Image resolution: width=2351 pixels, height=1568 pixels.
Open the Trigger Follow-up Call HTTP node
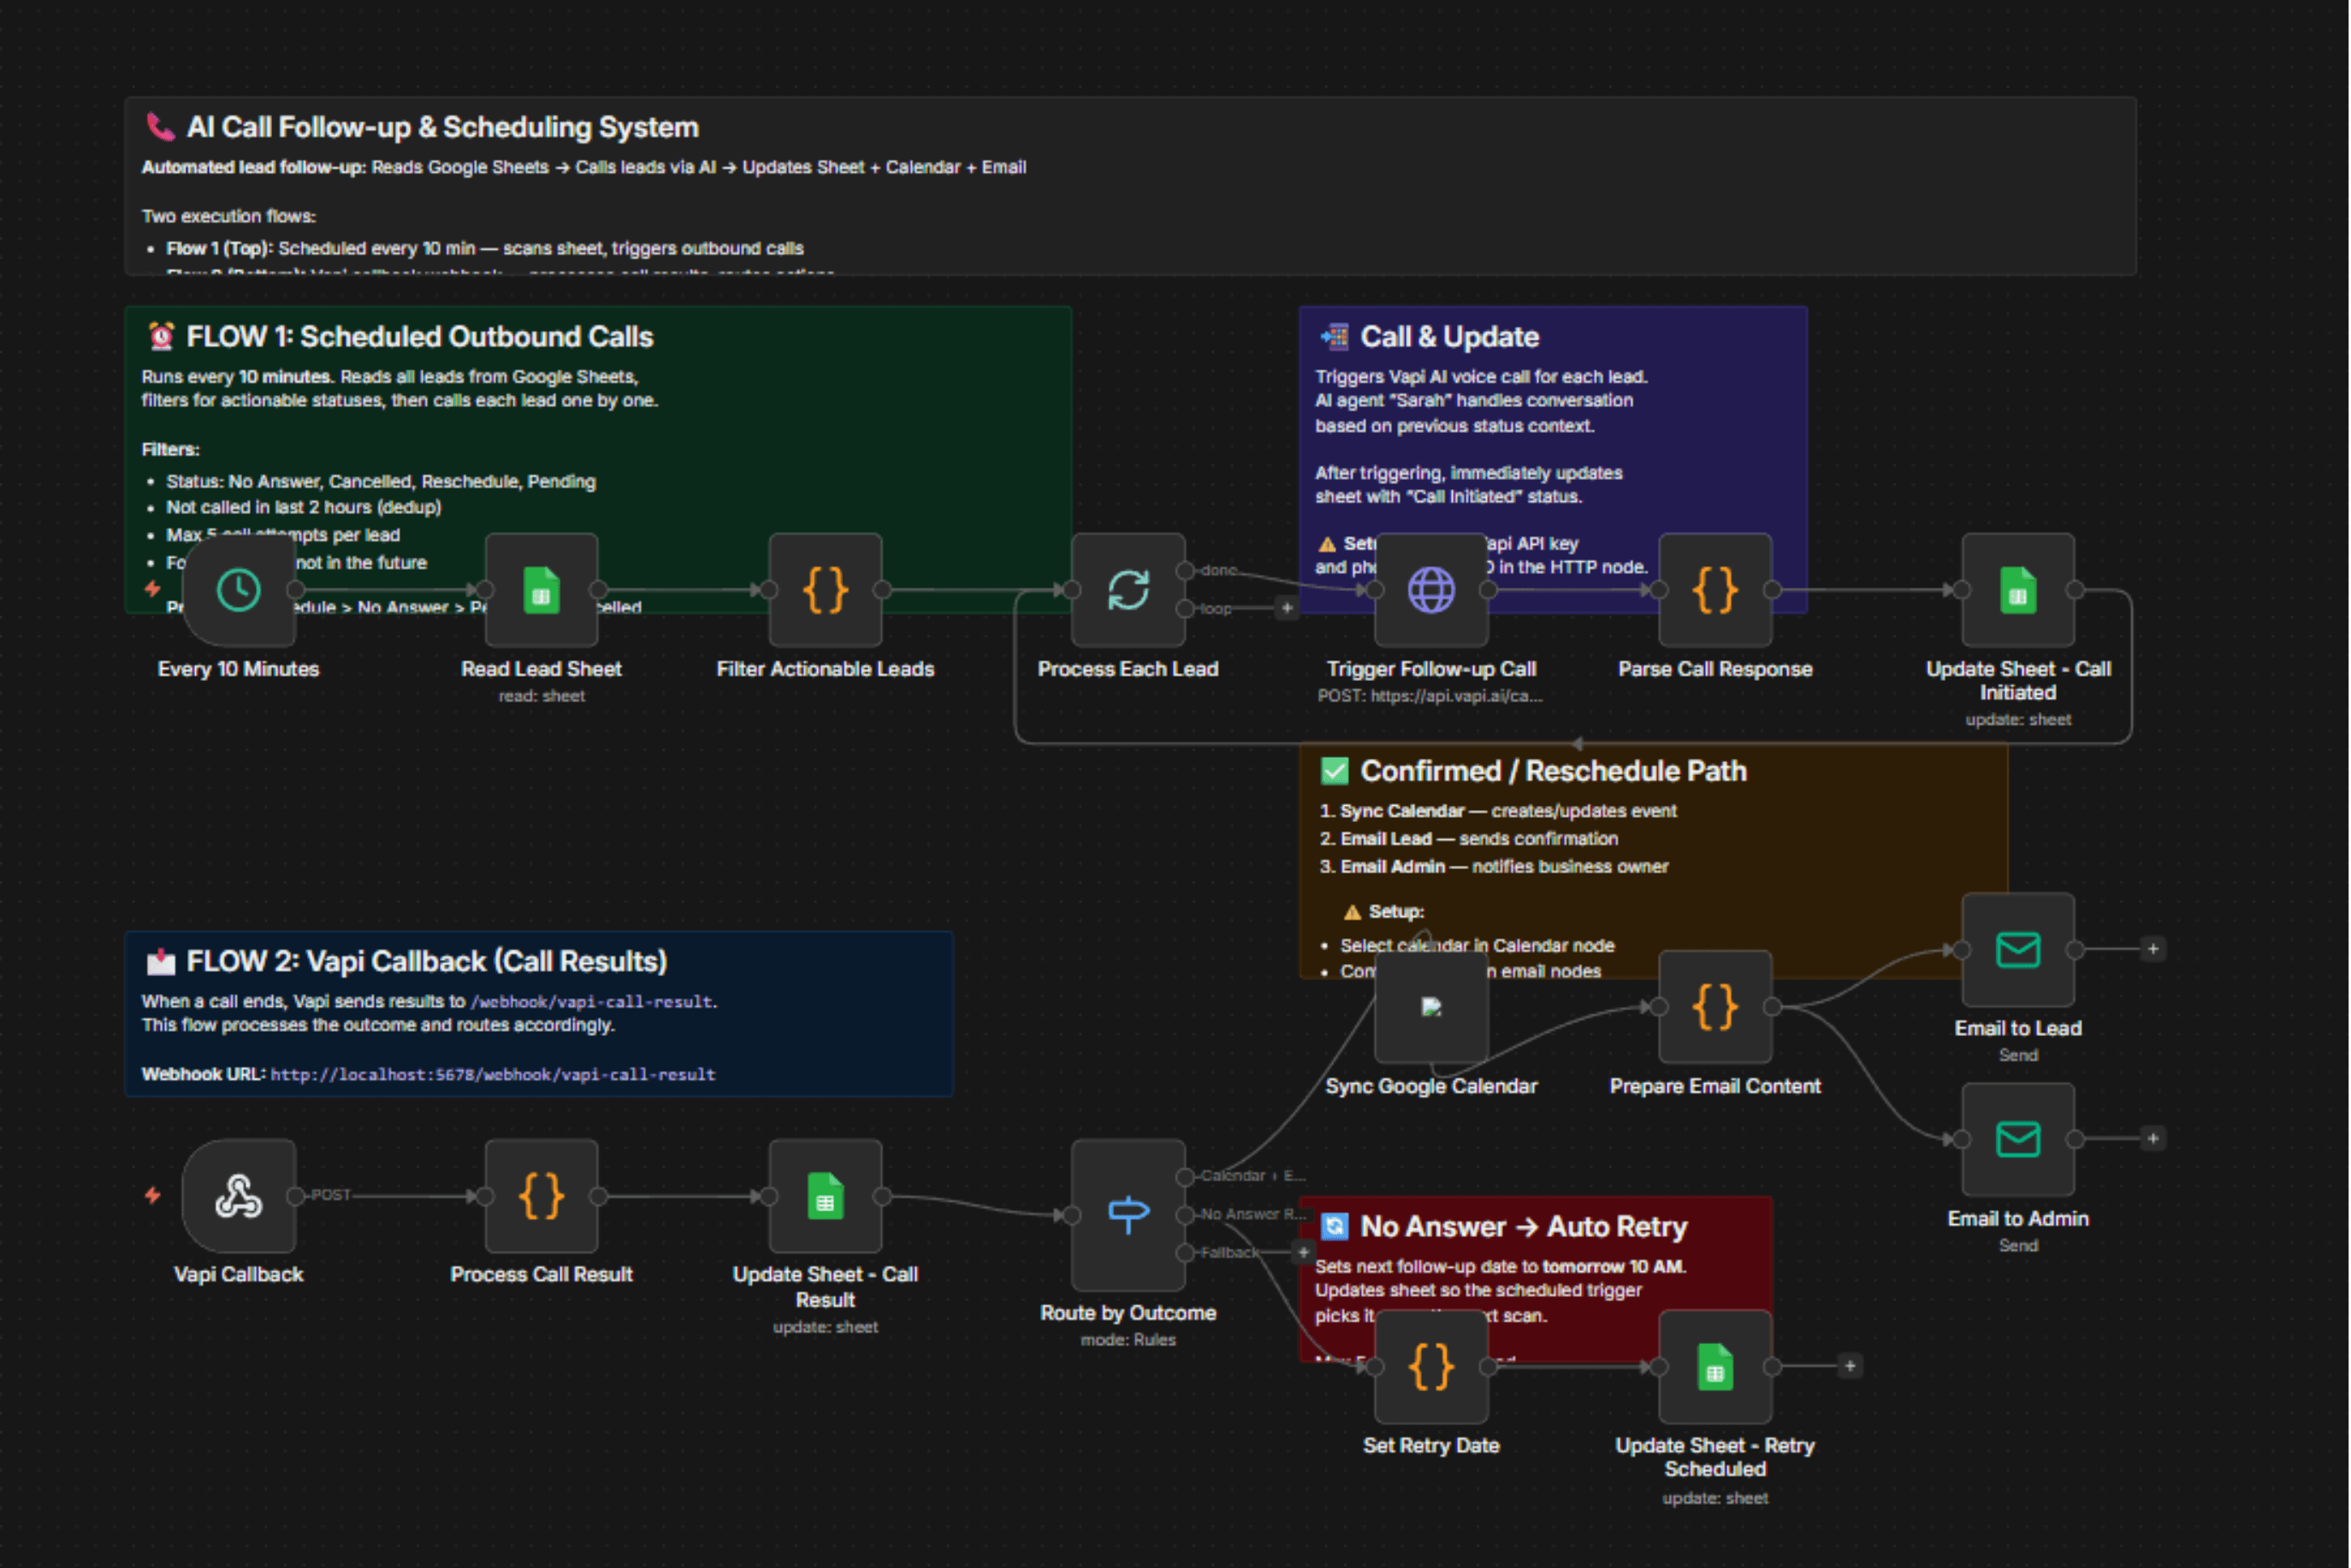pos(1431,590)
